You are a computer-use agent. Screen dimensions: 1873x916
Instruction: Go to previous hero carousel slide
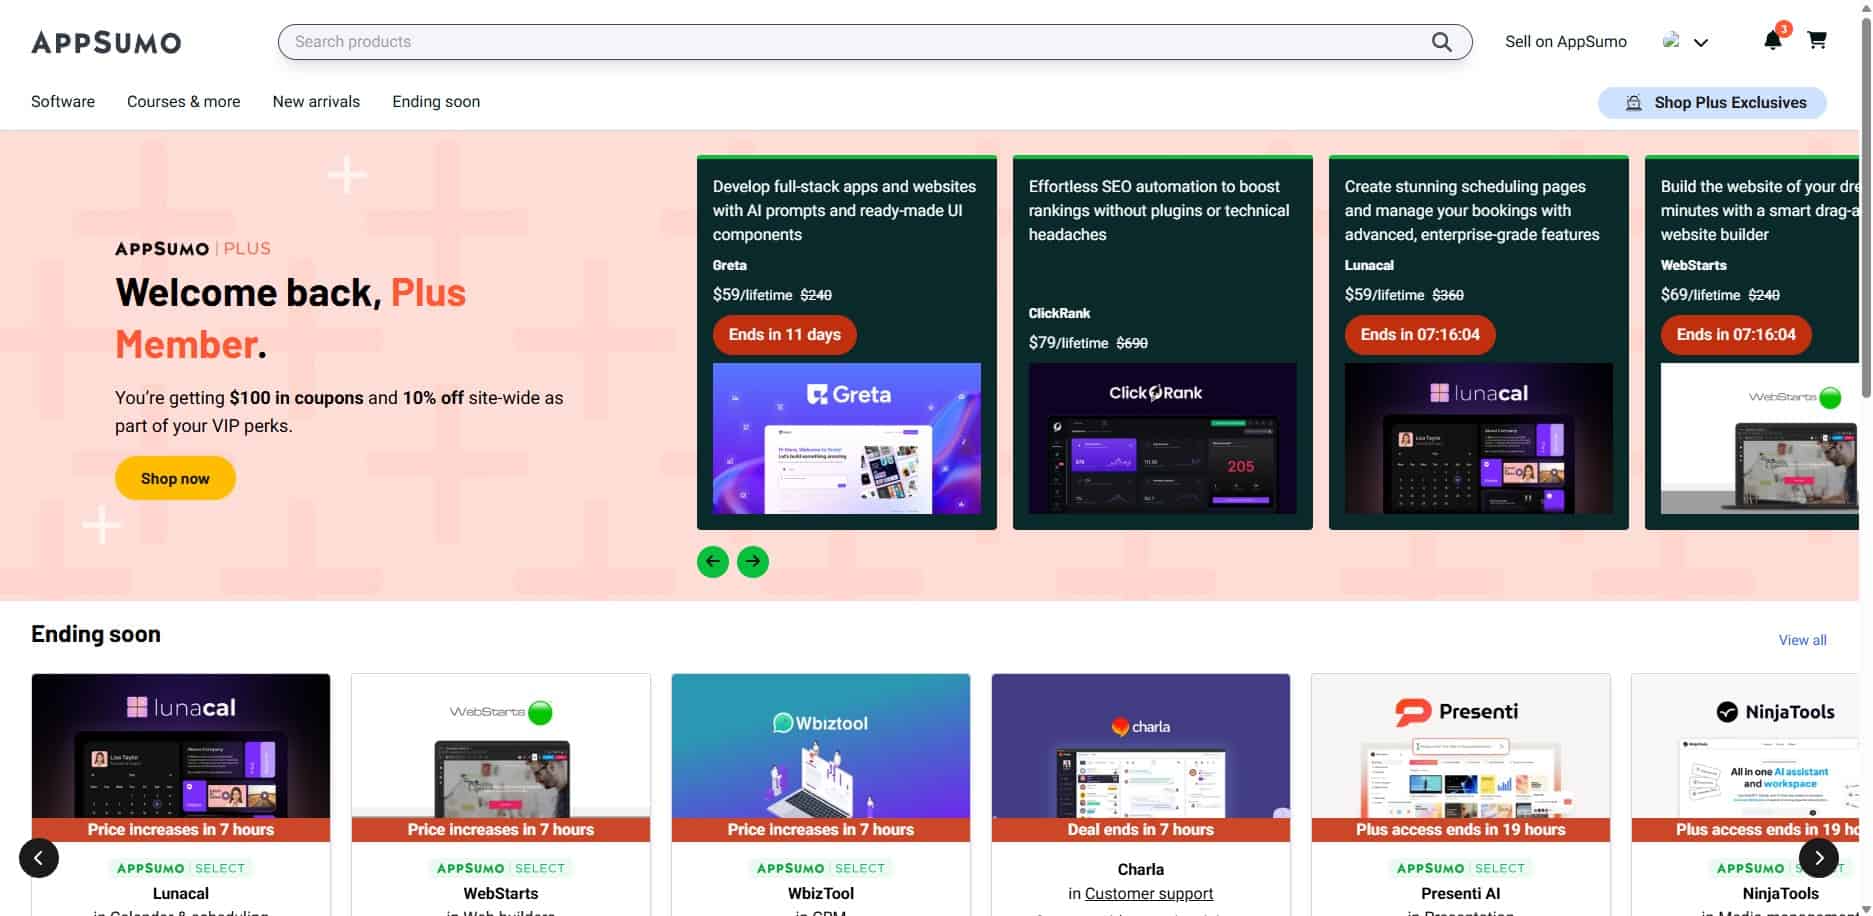pos(713,561)
